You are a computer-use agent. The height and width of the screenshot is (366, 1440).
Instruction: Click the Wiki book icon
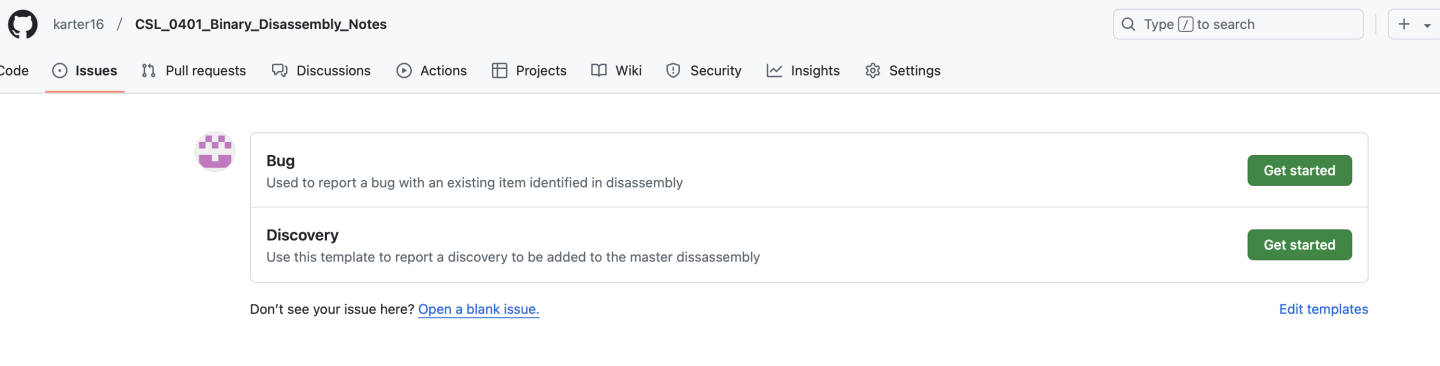599,70
